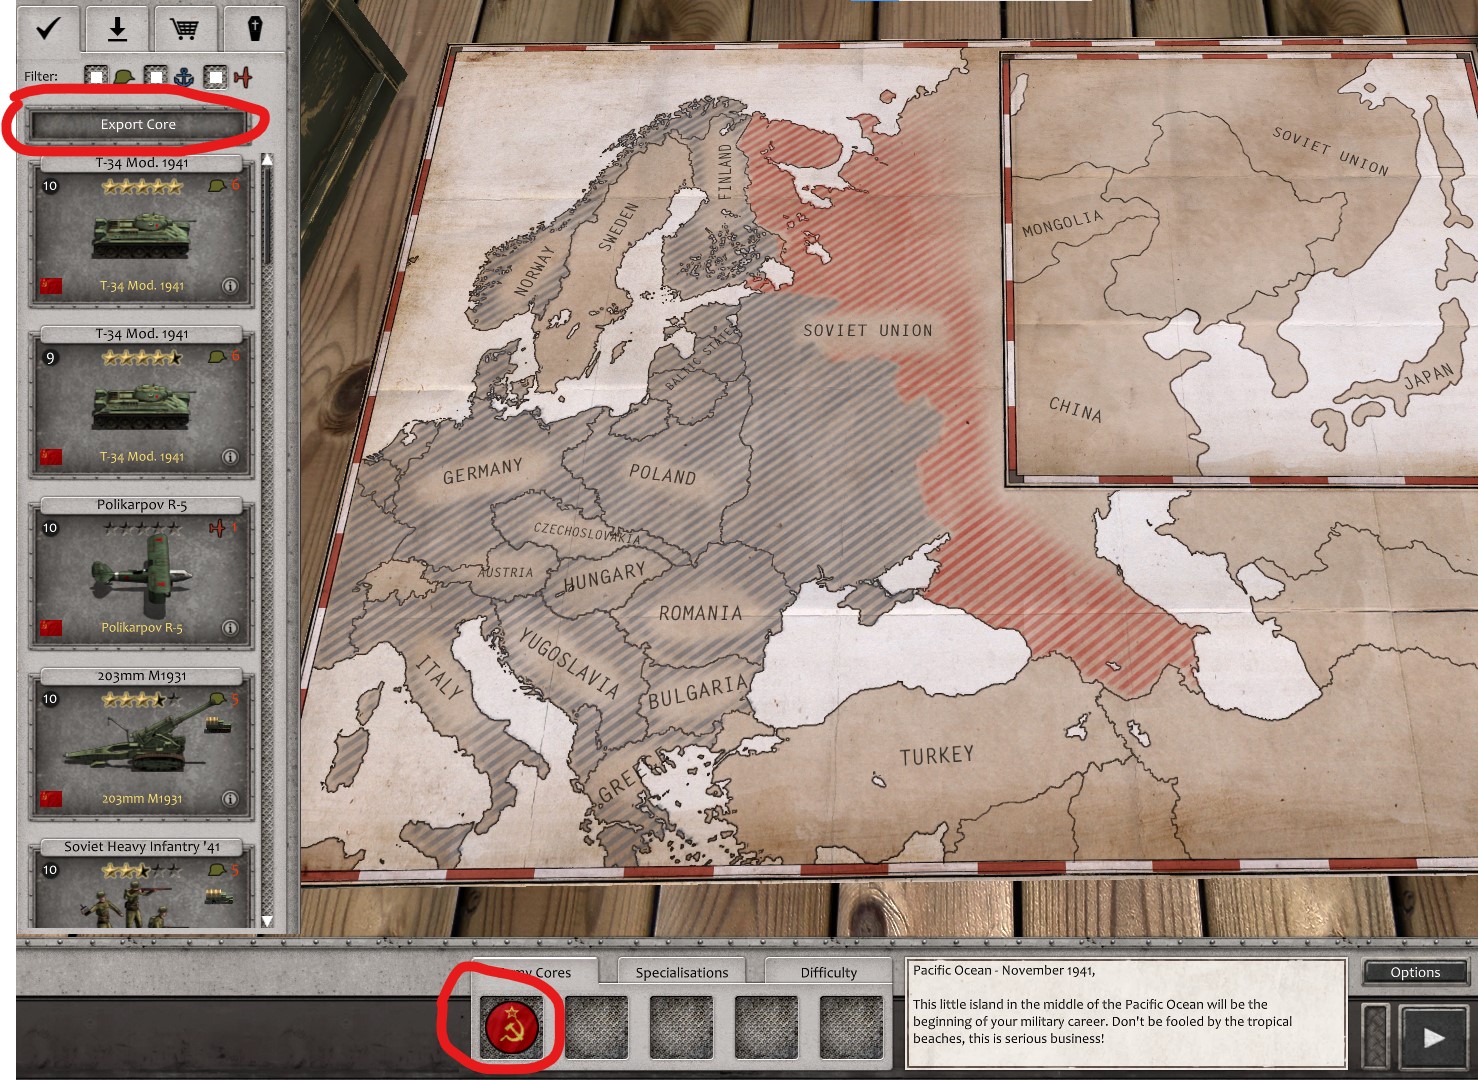The image size is (1478, 1080).
Task: Open the Options menu
Action: pos(1415,972)
